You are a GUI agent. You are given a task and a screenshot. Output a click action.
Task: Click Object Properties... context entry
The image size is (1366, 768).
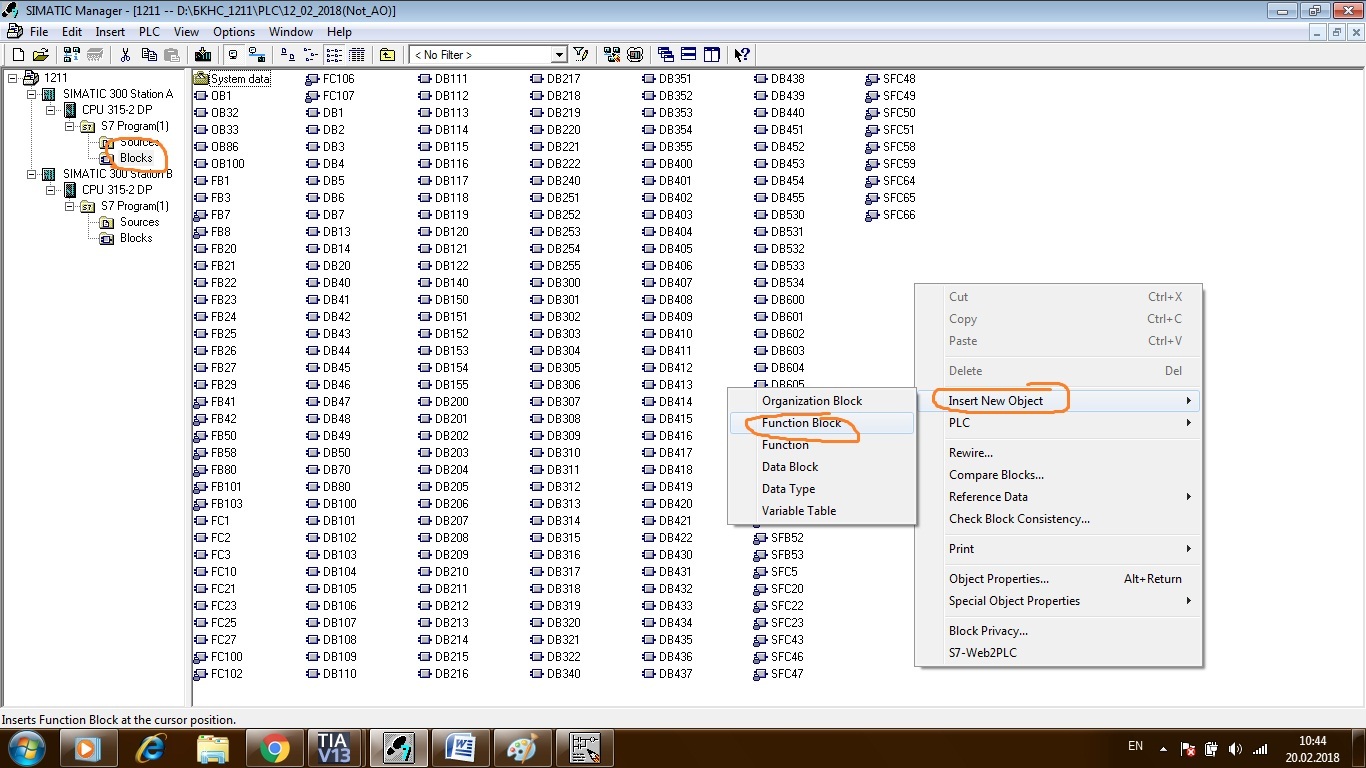(1059, 579)
